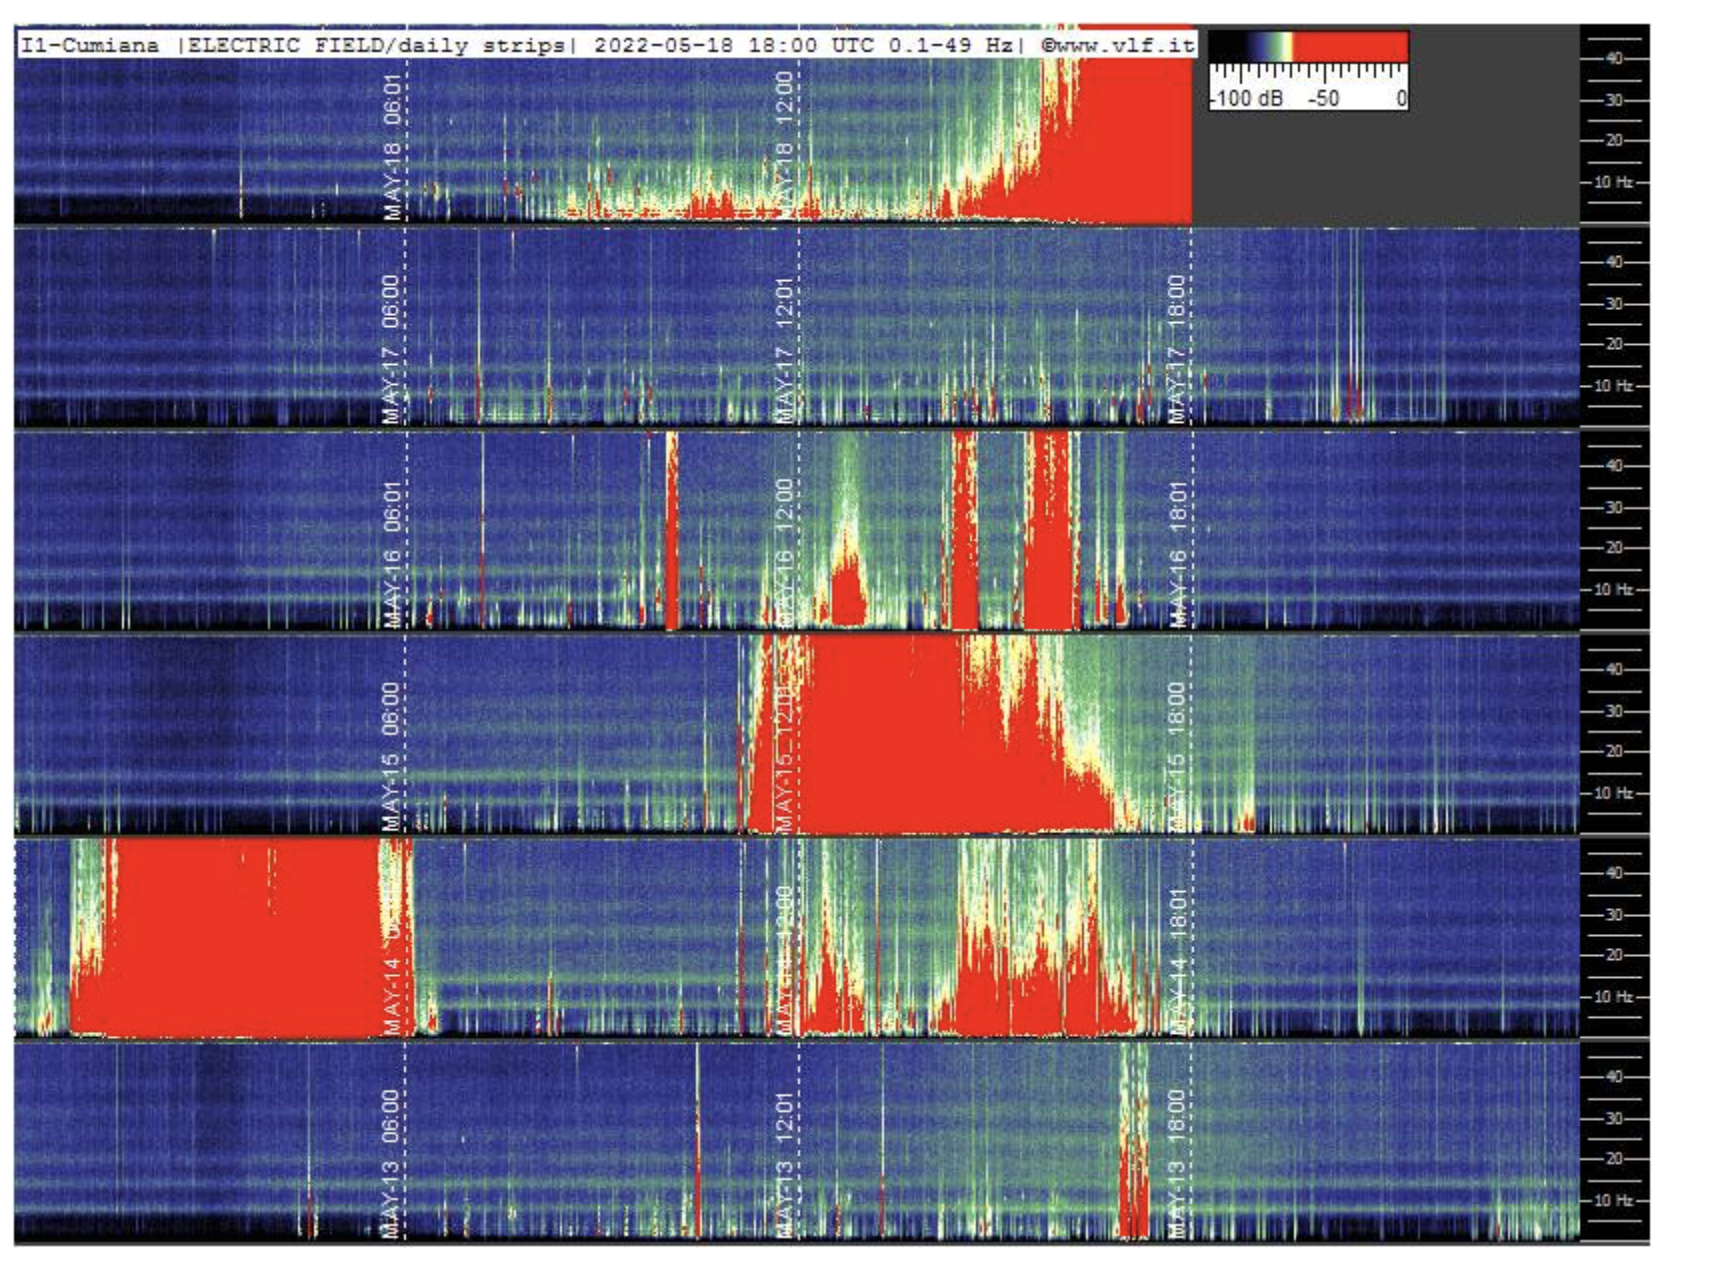Viewport: 1718px width, 1278px height.
Task: Select the MAY-14 18:01 time marker
Action: coord(1177,961)
